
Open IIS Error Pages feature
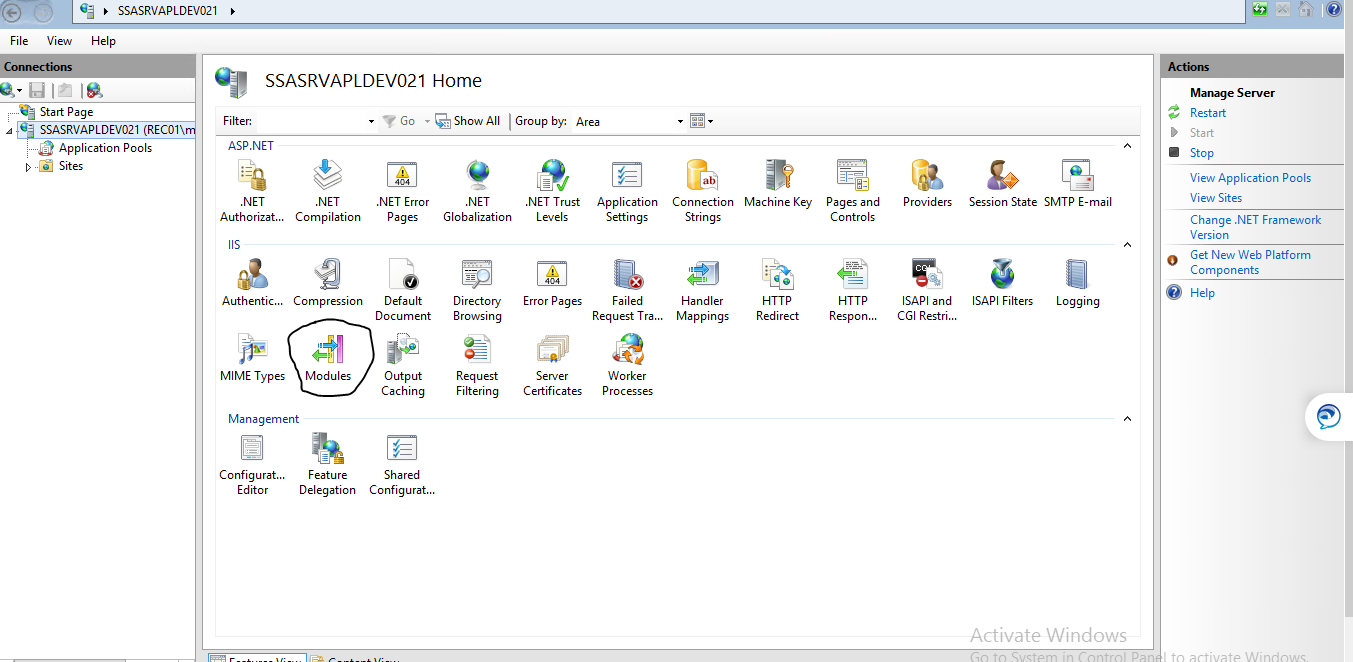(x=552, y=283)
